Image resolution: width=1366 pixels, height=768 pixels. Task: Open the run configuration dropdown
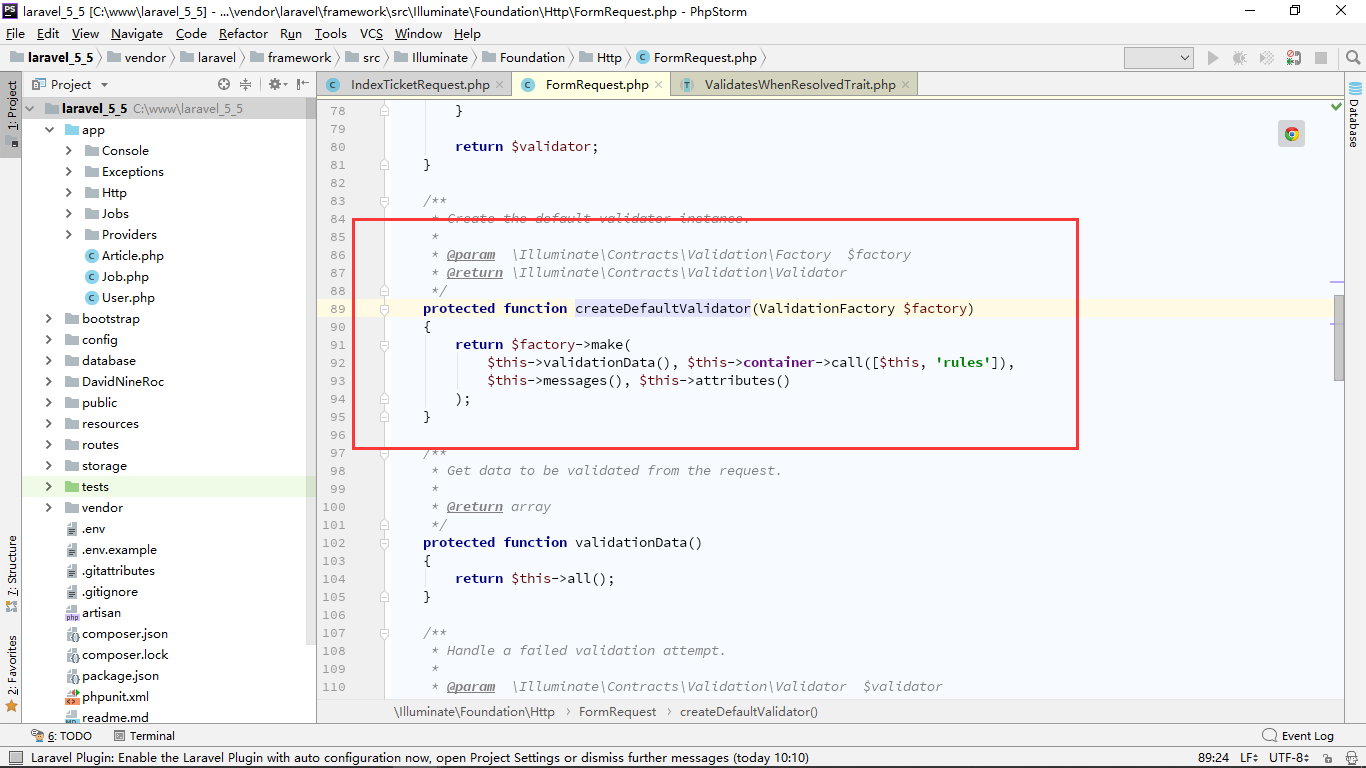tap(1158, 58)
